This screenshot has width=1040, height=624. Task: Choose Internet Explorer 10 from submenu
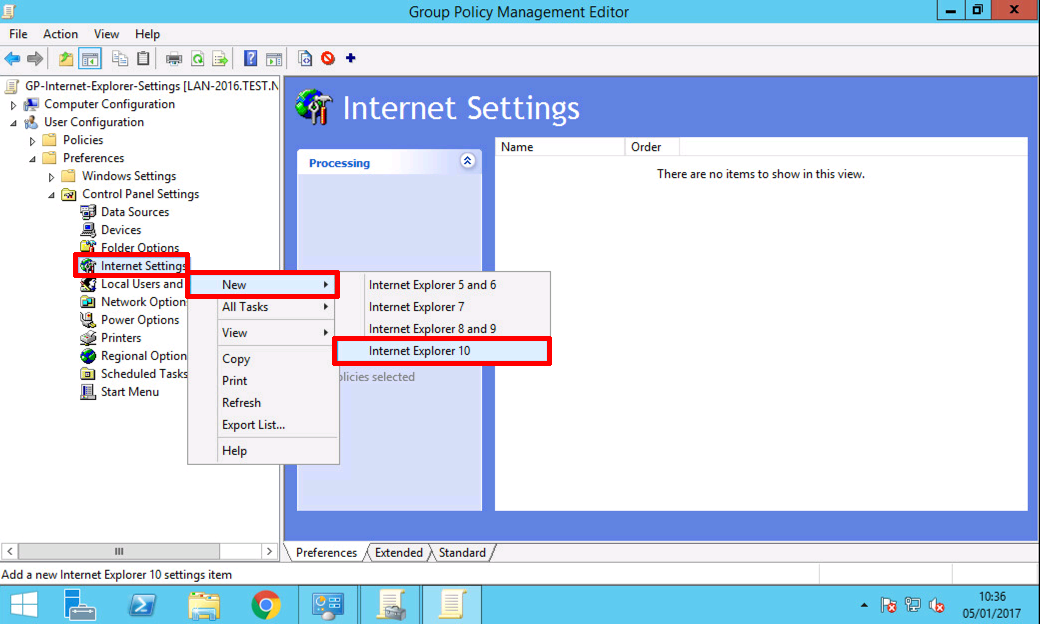pos(442,351)
